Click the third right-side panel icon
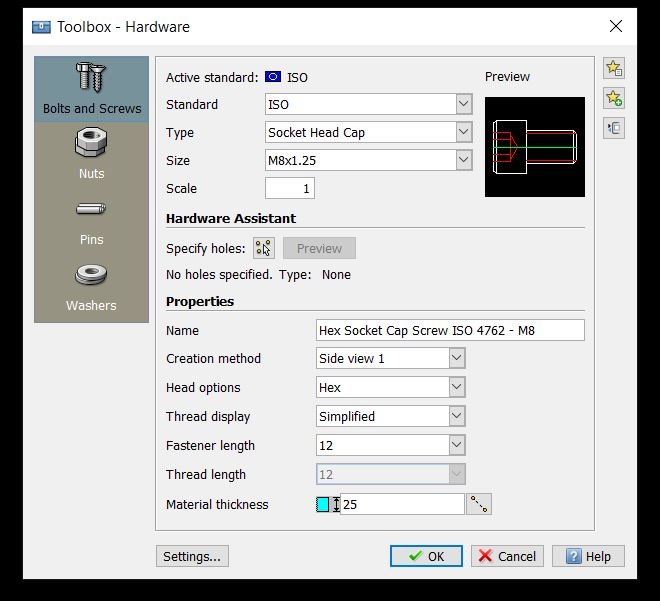 coord(614,128)
